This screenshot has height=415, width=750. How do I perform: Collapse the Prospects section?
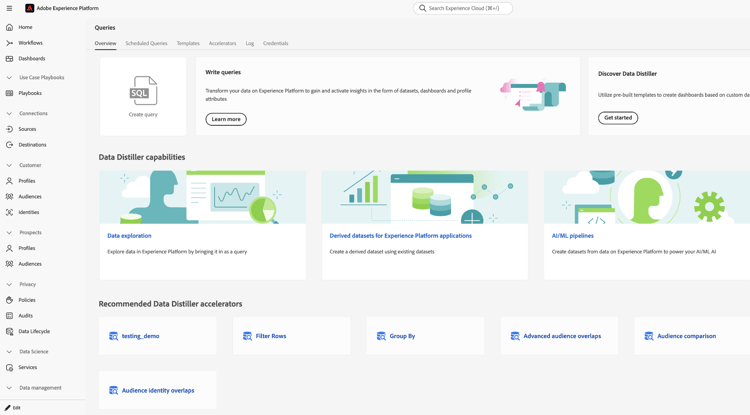tap(9, 233)
